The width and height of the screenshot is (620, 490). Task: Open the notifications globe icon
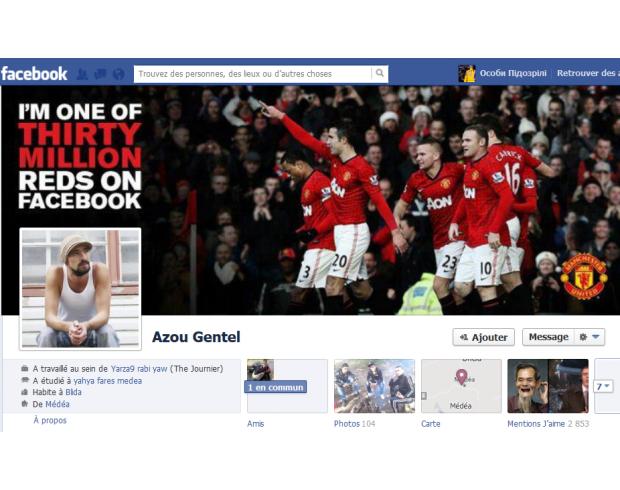119,74
